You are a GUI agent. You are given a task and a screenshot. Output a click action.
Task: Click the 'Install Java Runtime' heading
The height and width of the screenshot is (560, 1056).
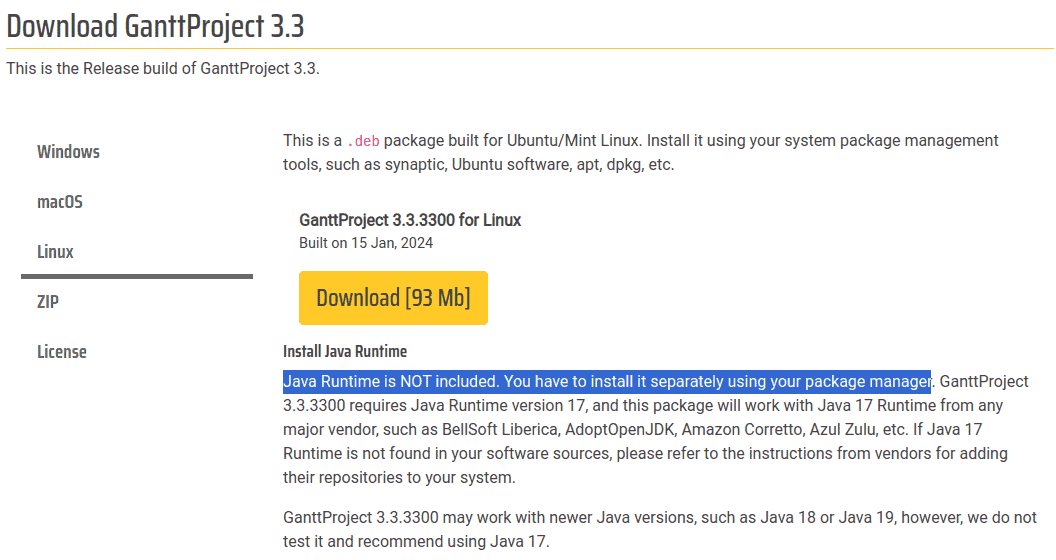pos(345,351)
